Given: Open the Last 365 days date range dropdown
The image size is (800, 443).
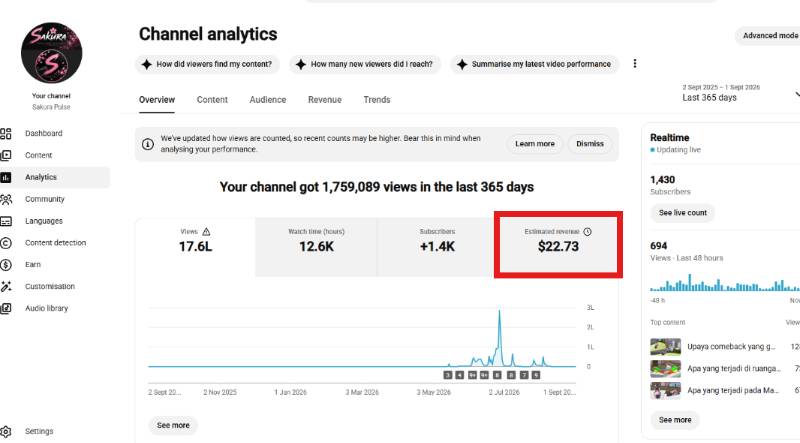Looking at the screenshot, I should (740, 93).
